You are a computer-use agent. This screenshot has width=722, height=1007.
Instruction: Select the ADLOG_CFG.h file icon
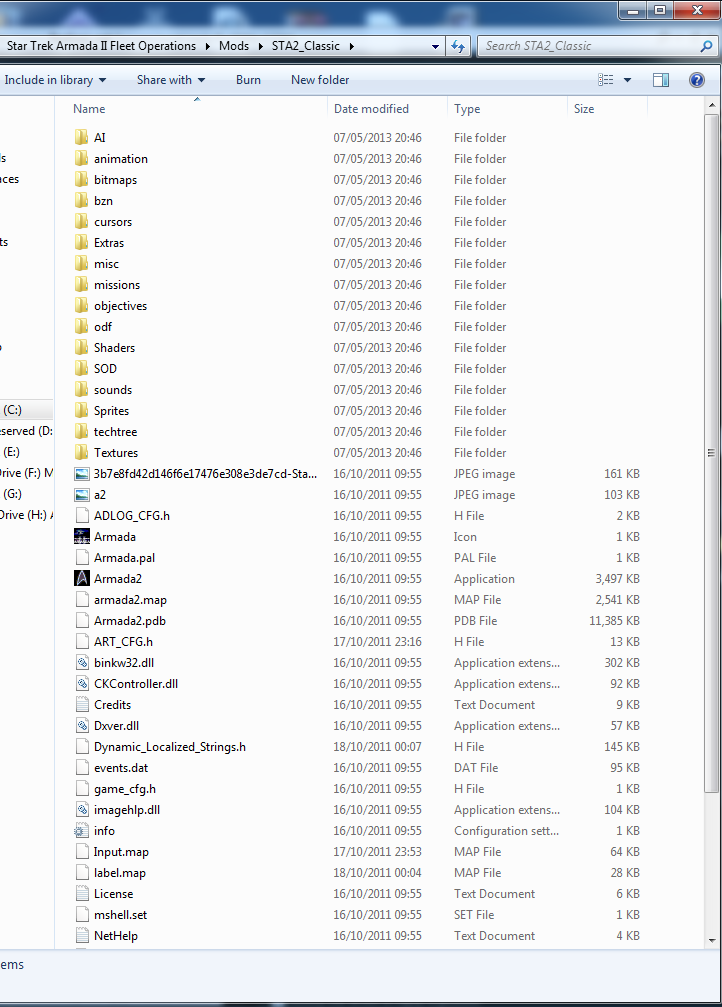(82, 516)
